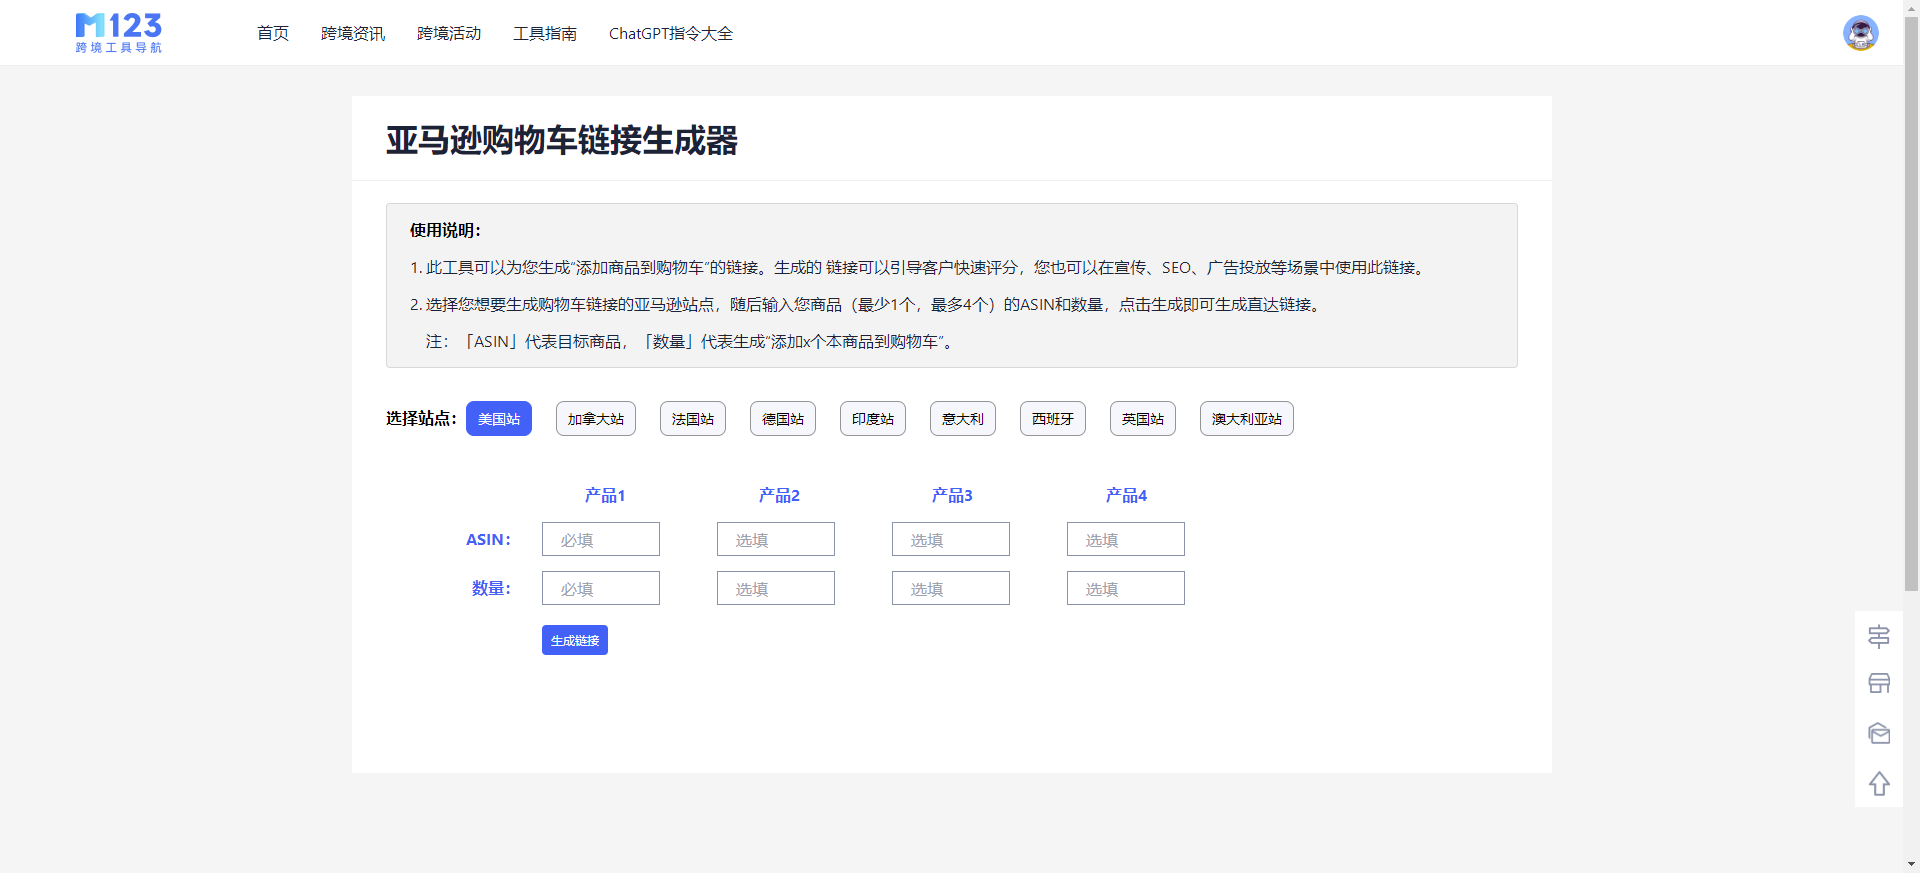The height and width of the screenshot is (873, 1920).
Task: Select 法国站 site option
Action: pos(693,419)
